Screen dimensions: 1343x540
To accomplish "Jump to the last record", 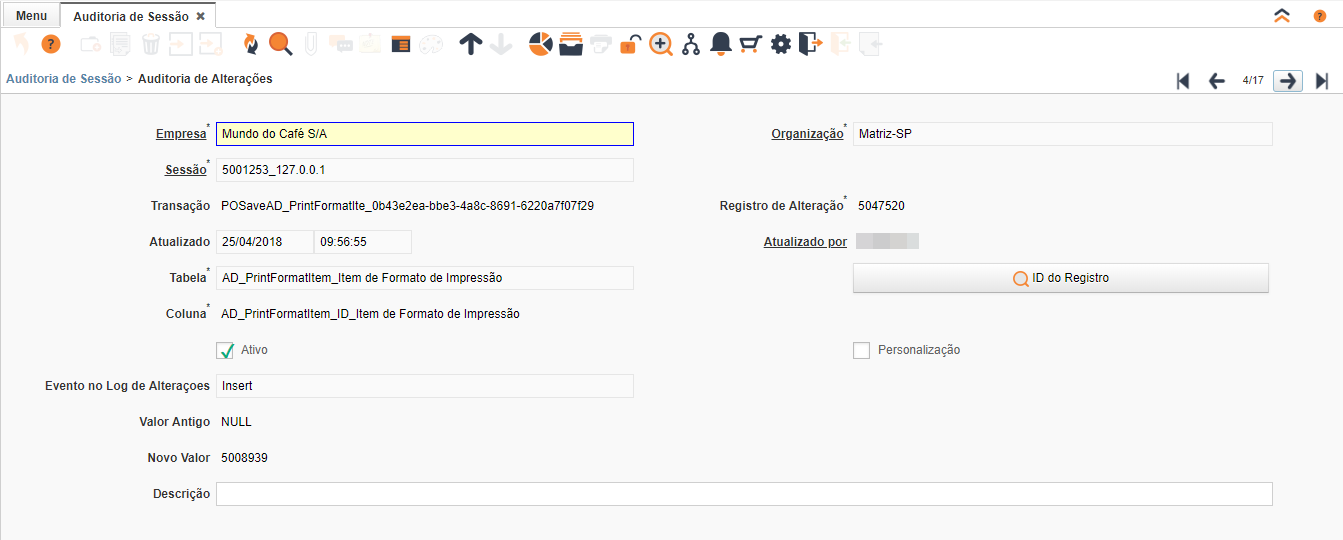I will coord(1322,81).
